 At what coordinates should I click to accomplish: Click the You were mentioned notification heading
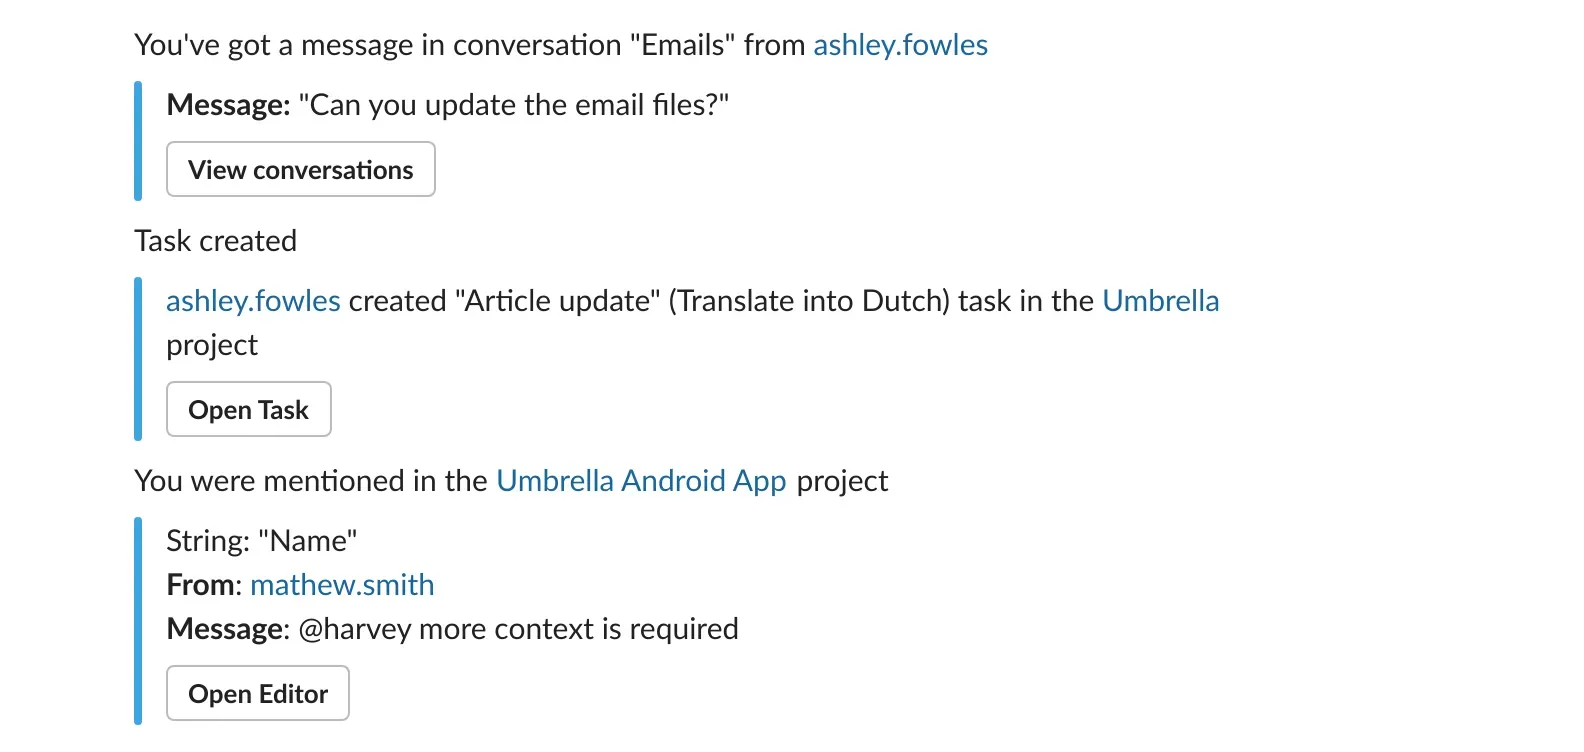pyautogui.click(x=510, y=481)
